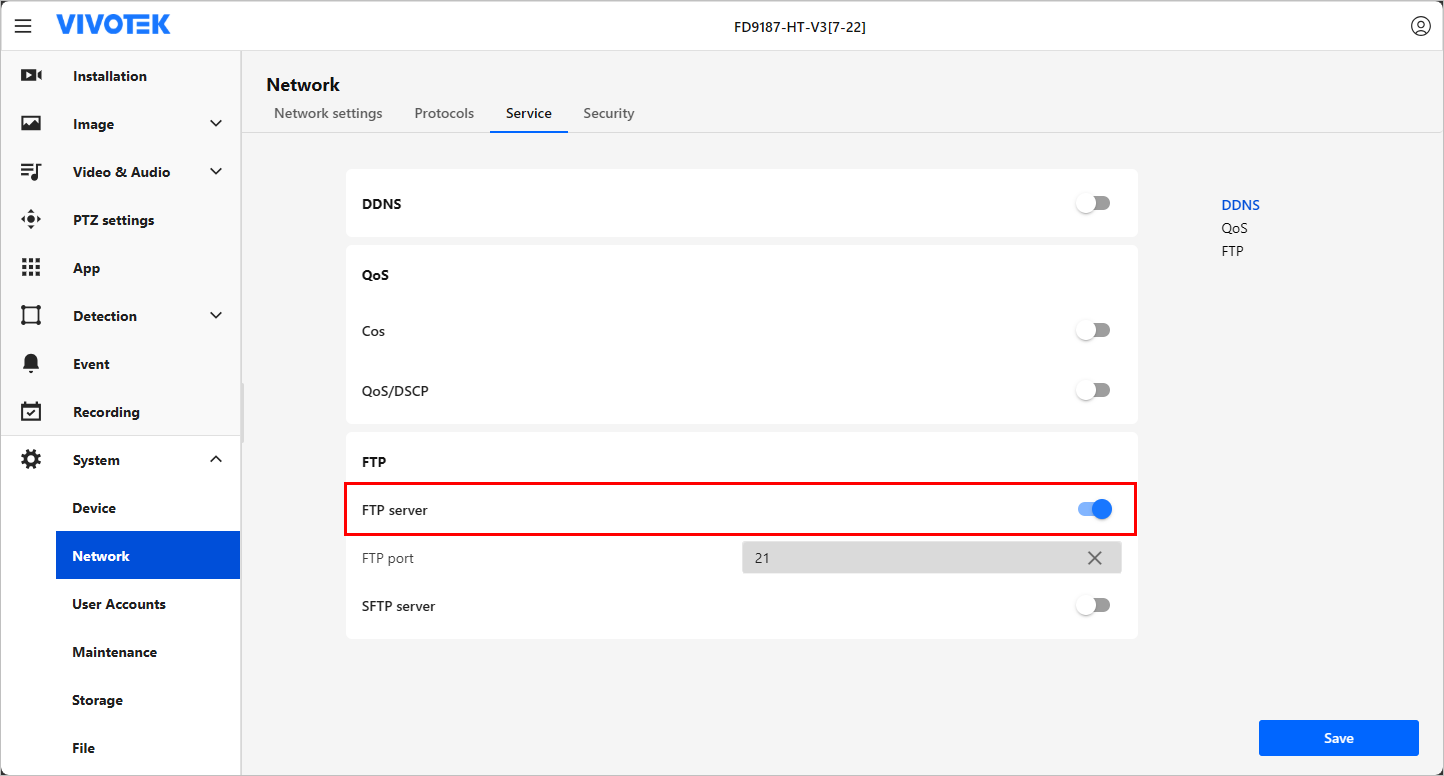Click the Detection frame icon
The height and width of the screenshot is (776, 1444).
31,316
